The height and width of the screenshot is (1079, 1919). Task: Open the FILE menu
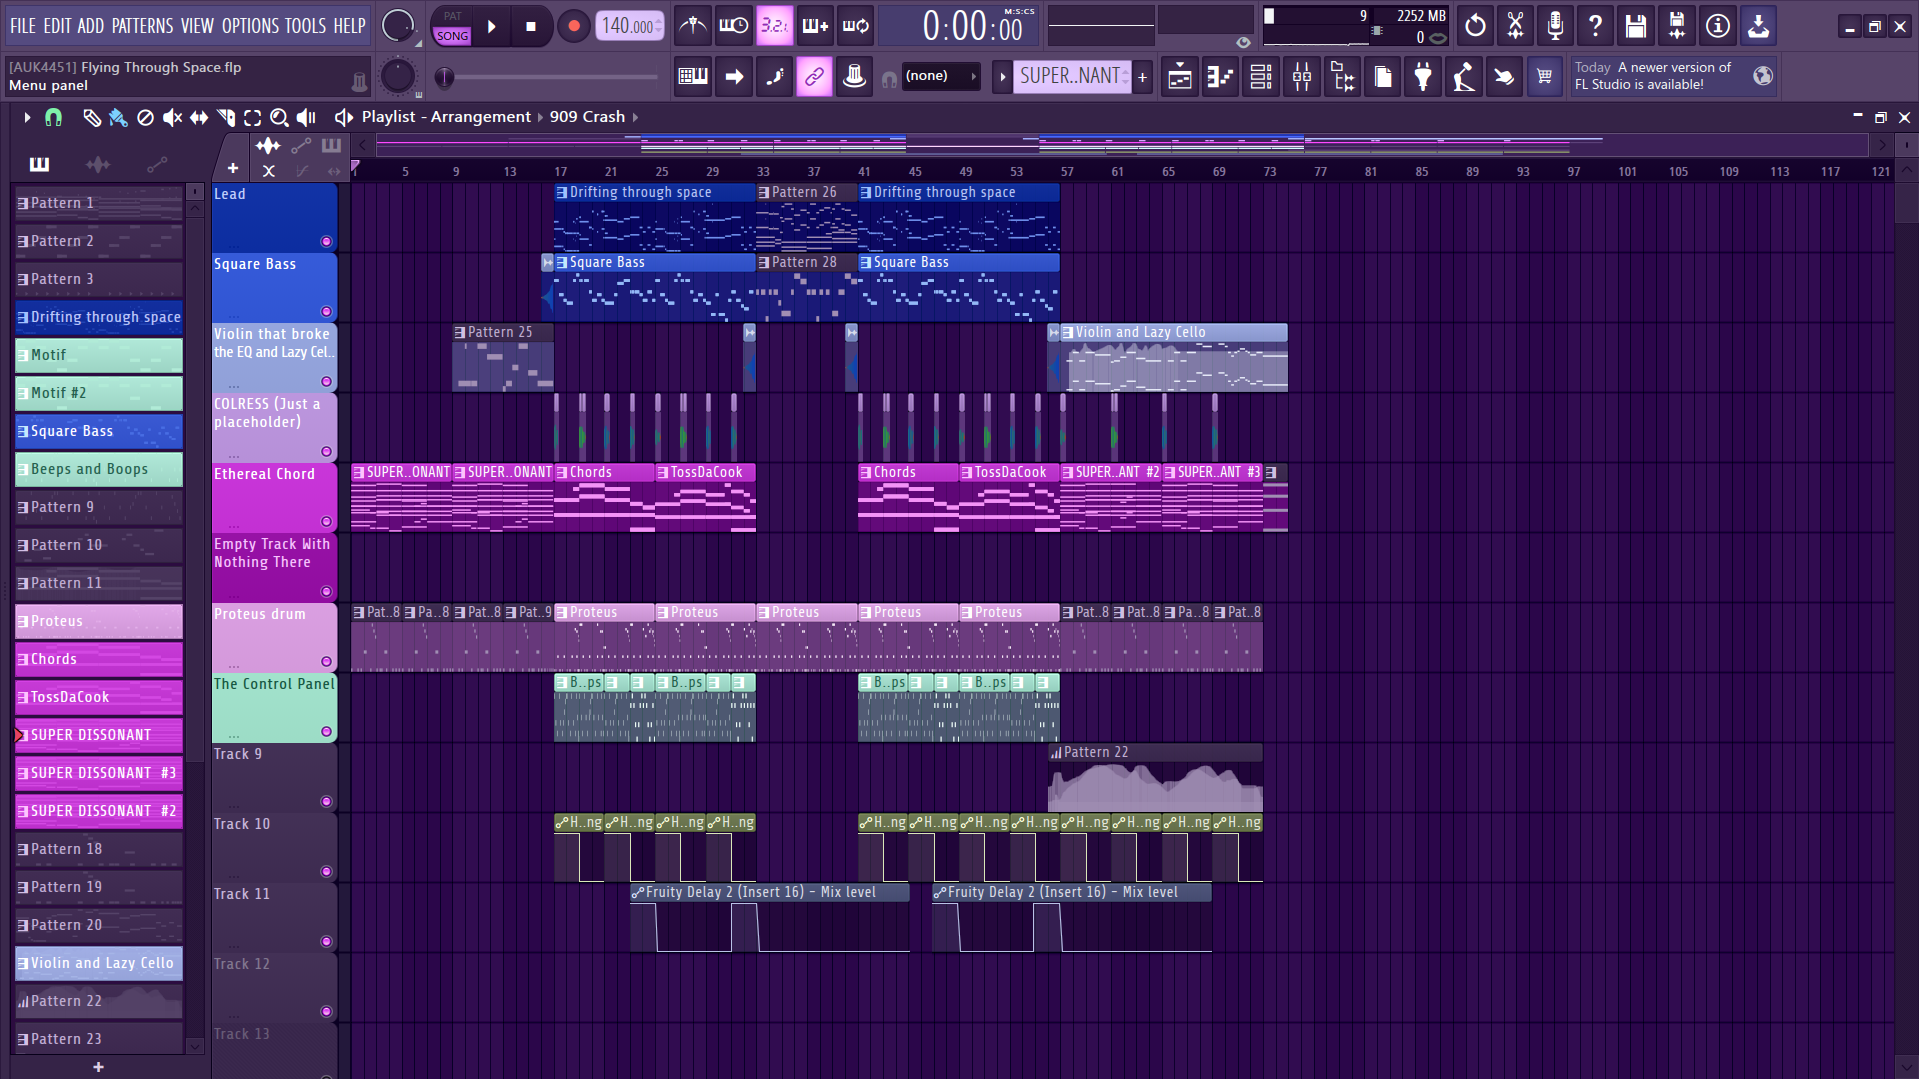point(23,26)
